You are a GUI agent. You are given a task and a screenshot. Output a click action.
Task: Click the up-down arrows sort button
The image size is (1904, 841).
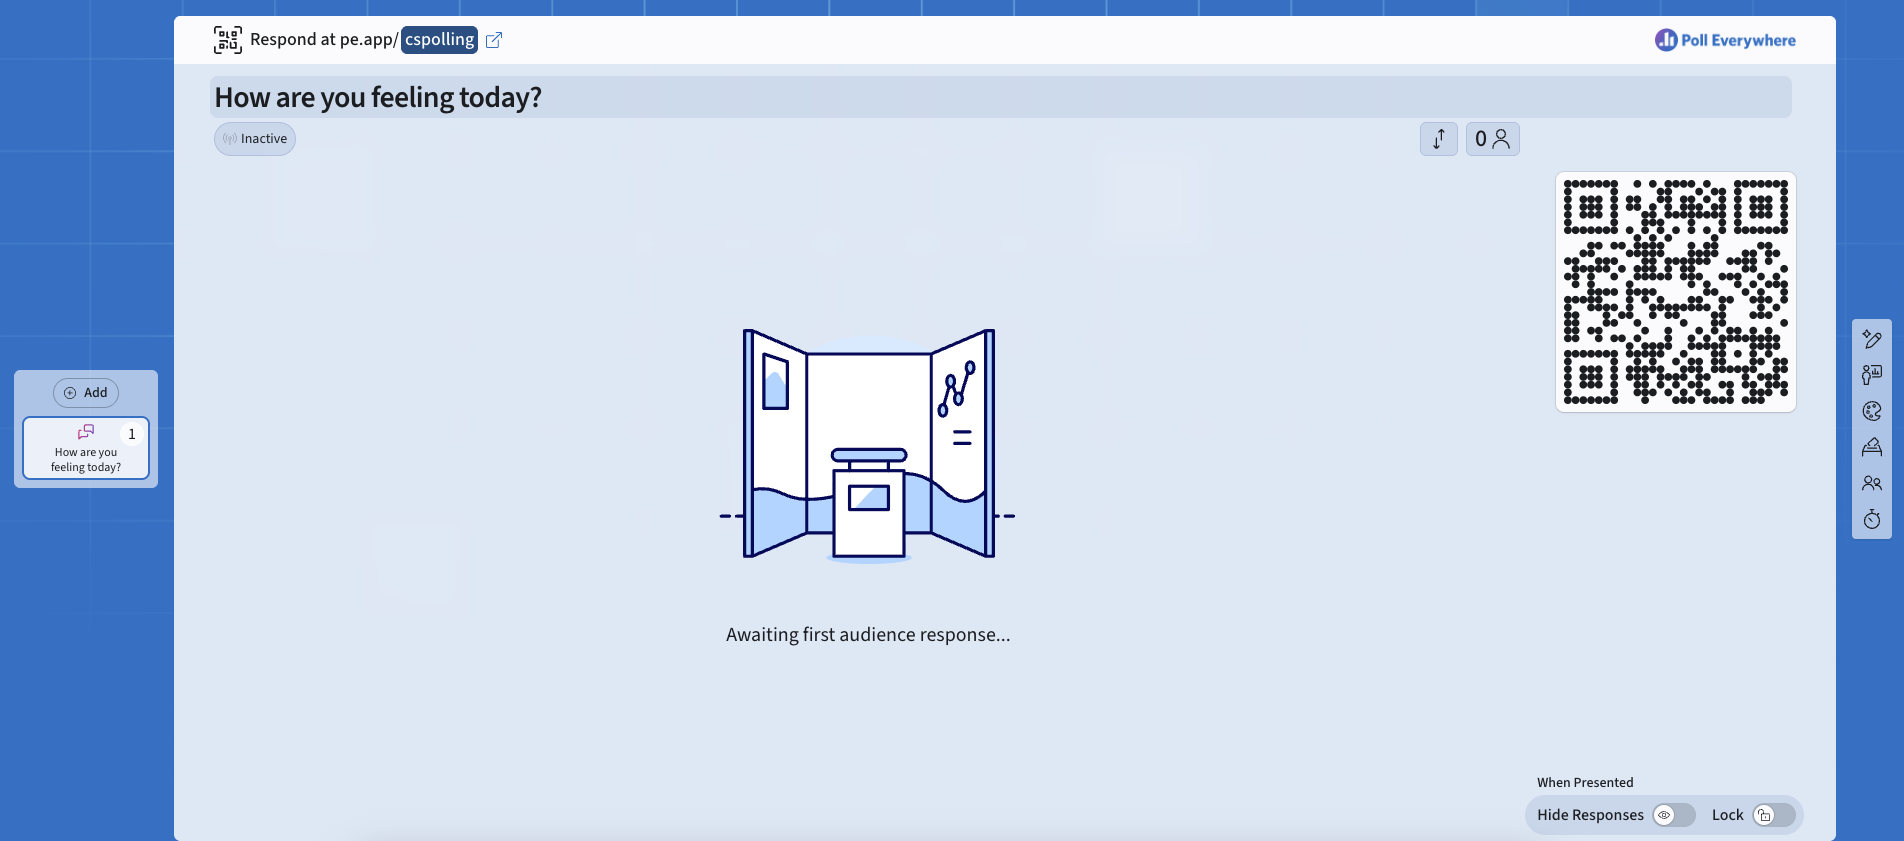tap(1438, 139)
